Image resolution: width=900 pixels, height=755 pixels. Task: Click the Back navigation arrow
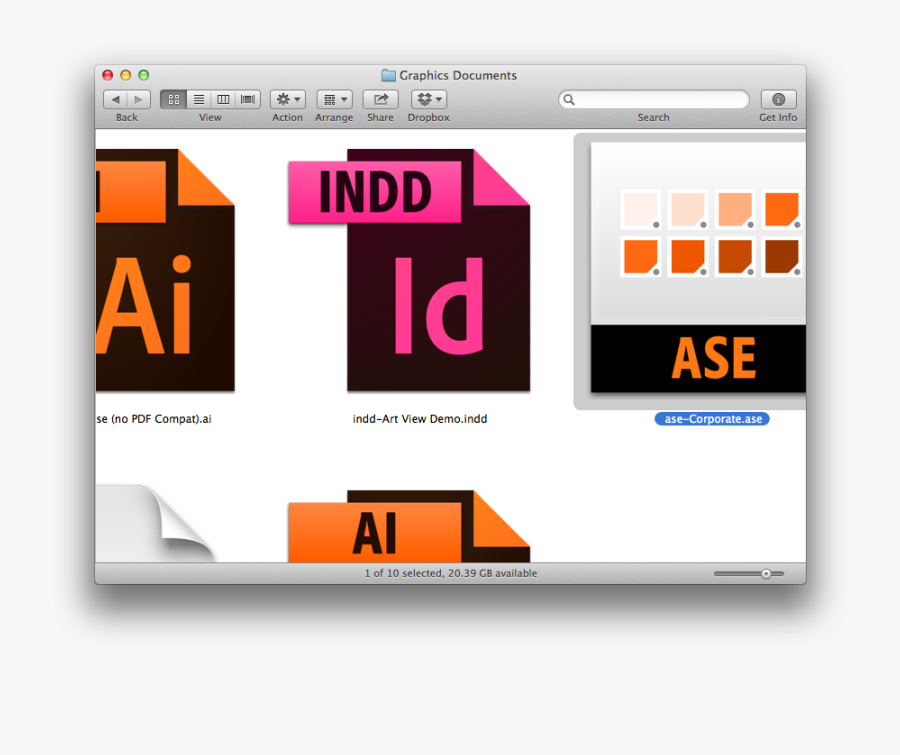(x=115, y=98)
